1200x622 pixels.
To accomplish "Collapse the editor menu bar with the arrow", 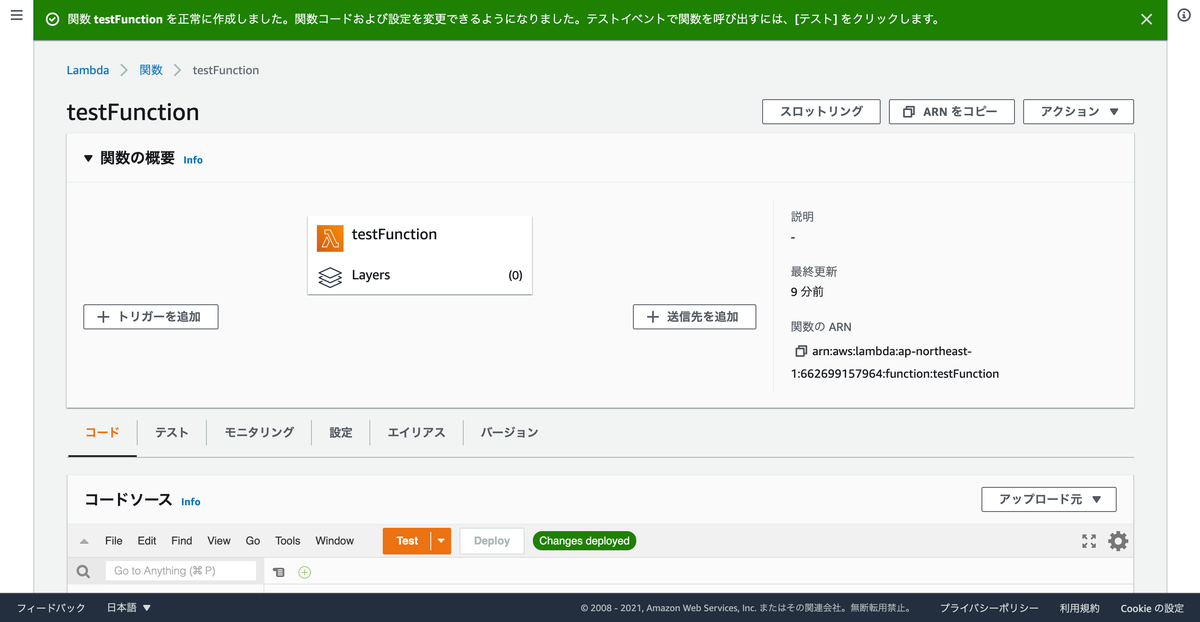I will coord(84,541).
